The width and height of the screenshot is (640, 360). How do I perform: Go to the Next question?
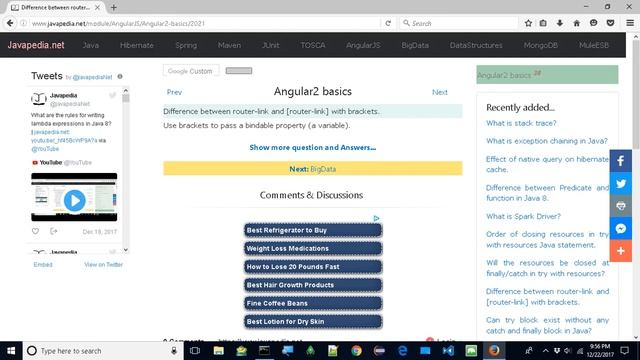440,92
